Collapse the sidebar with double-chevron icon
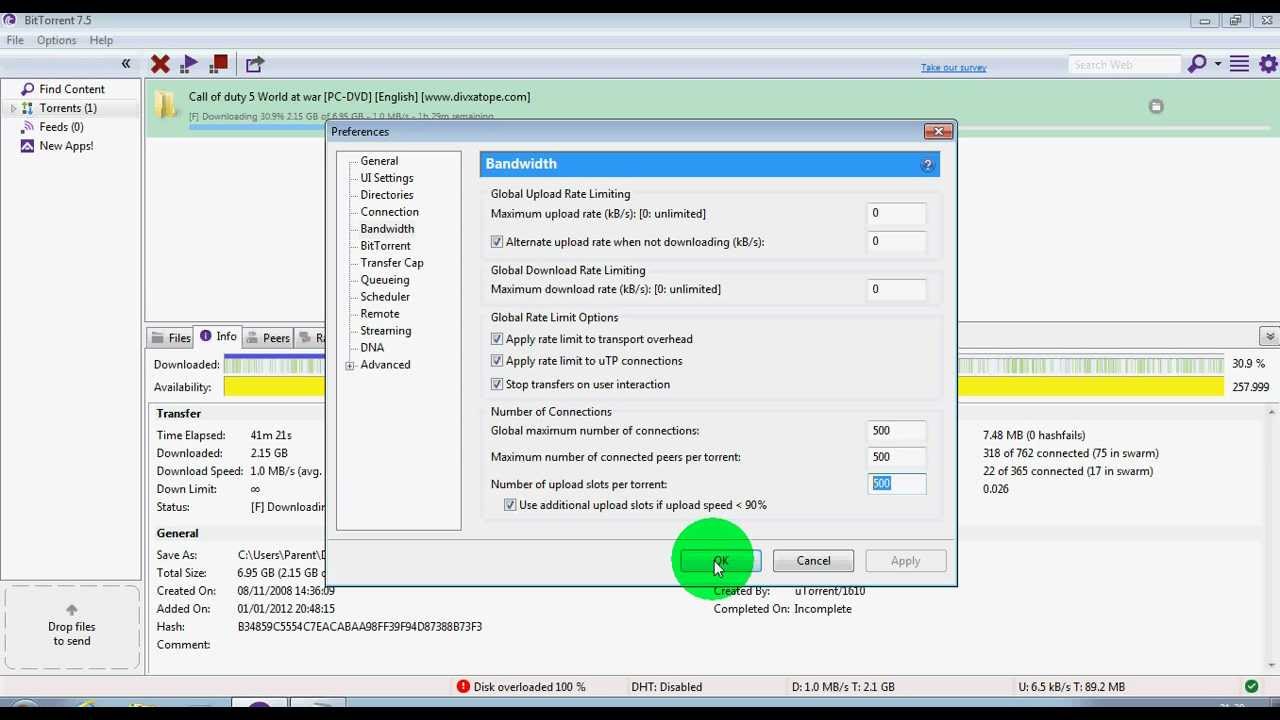Screen dimensions: 1280x720 tap(126, 64)
